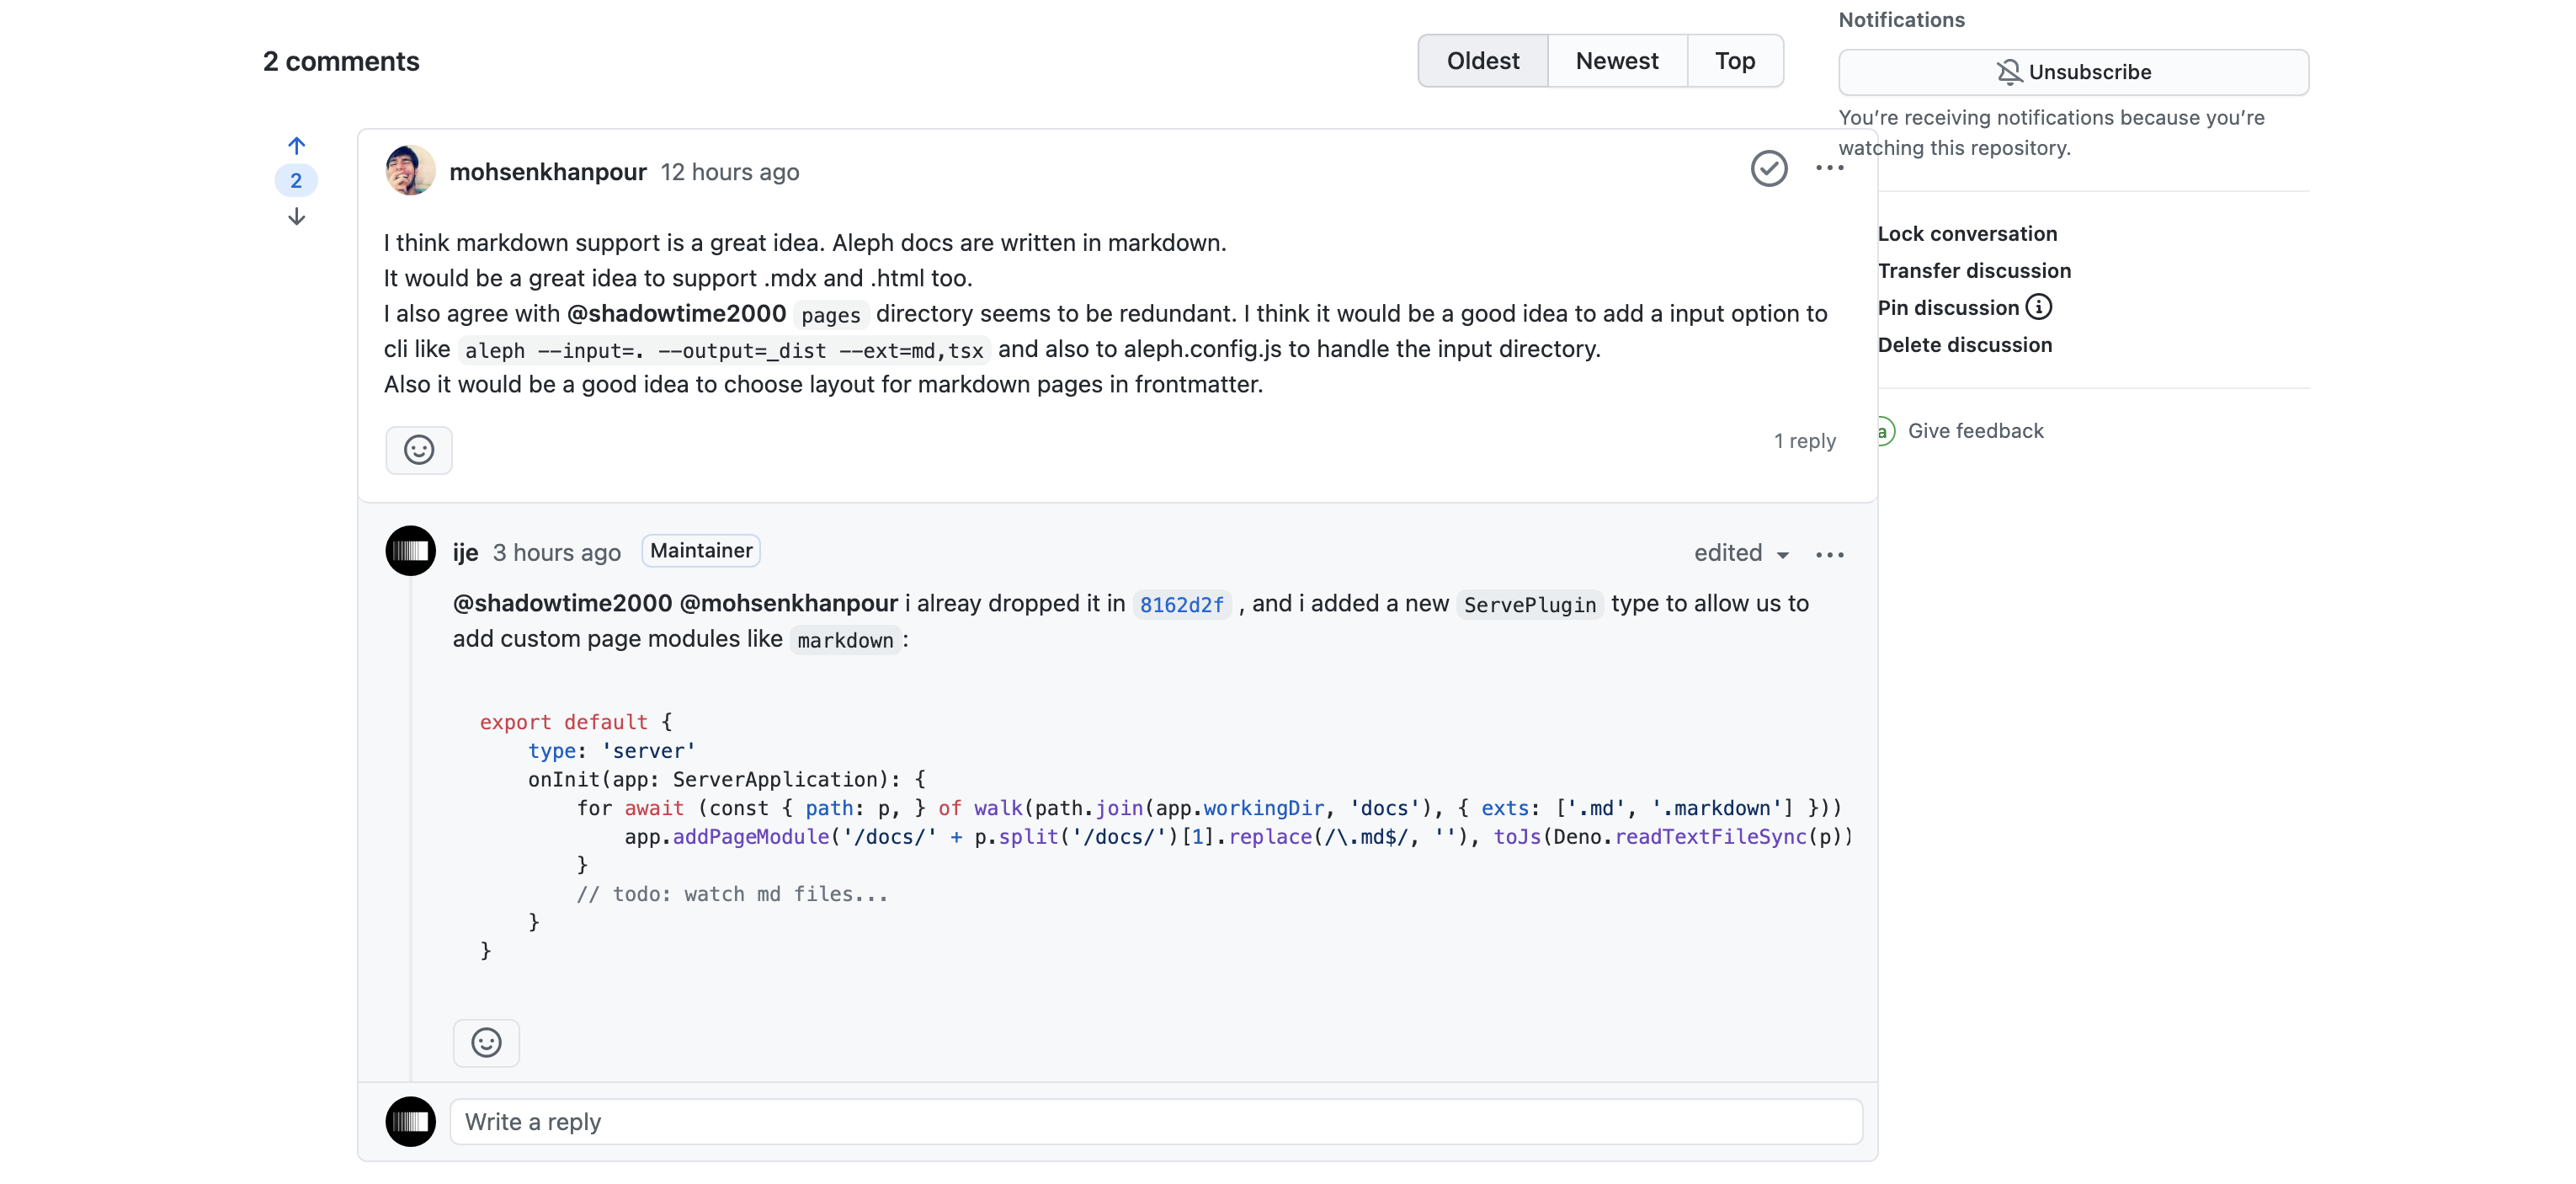The height and width of the screenshot is (1184, 2576).
Task: Upvote the discussion with the up arrow
Action: [x=295, y=144]
